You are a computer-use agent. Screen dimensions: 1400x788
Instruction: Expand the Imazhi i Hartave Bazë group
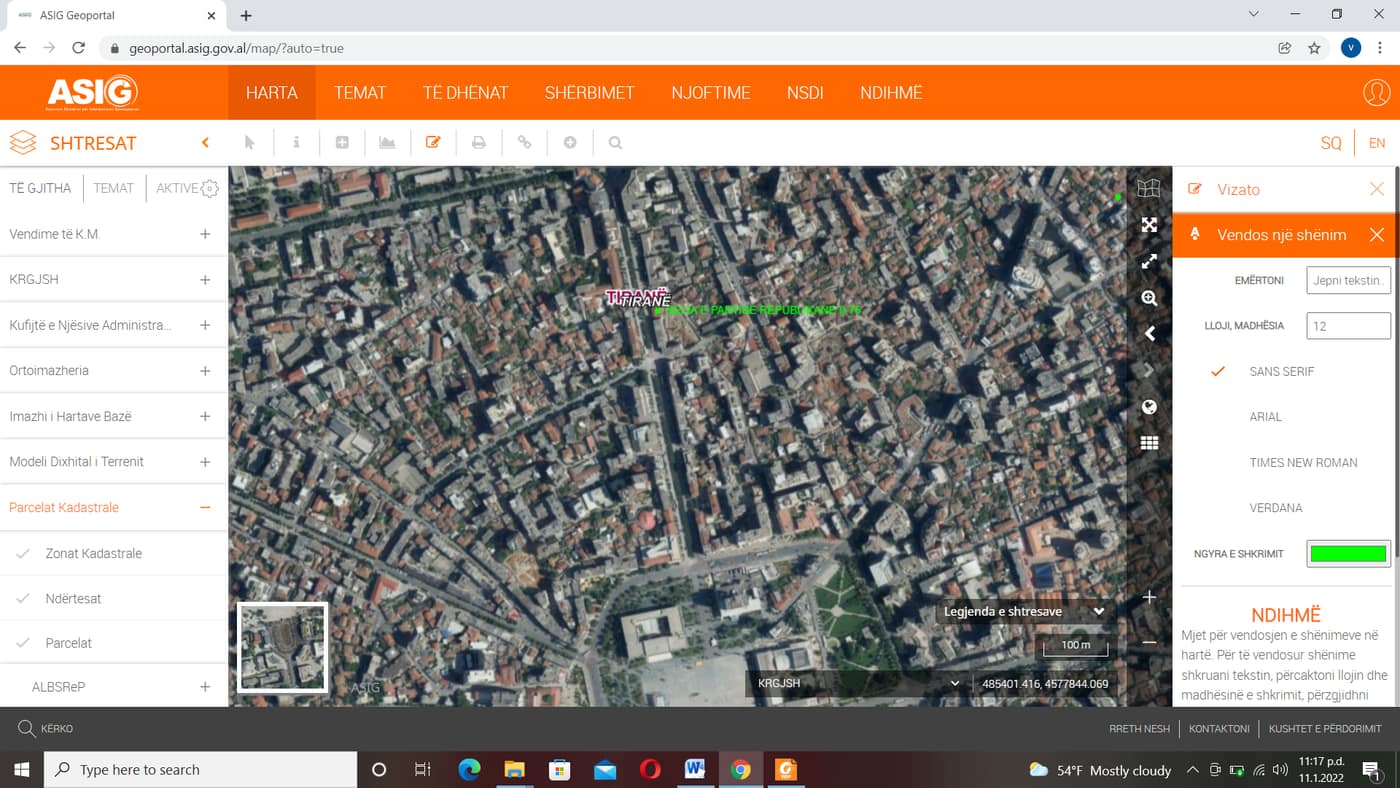click(205, 416)
